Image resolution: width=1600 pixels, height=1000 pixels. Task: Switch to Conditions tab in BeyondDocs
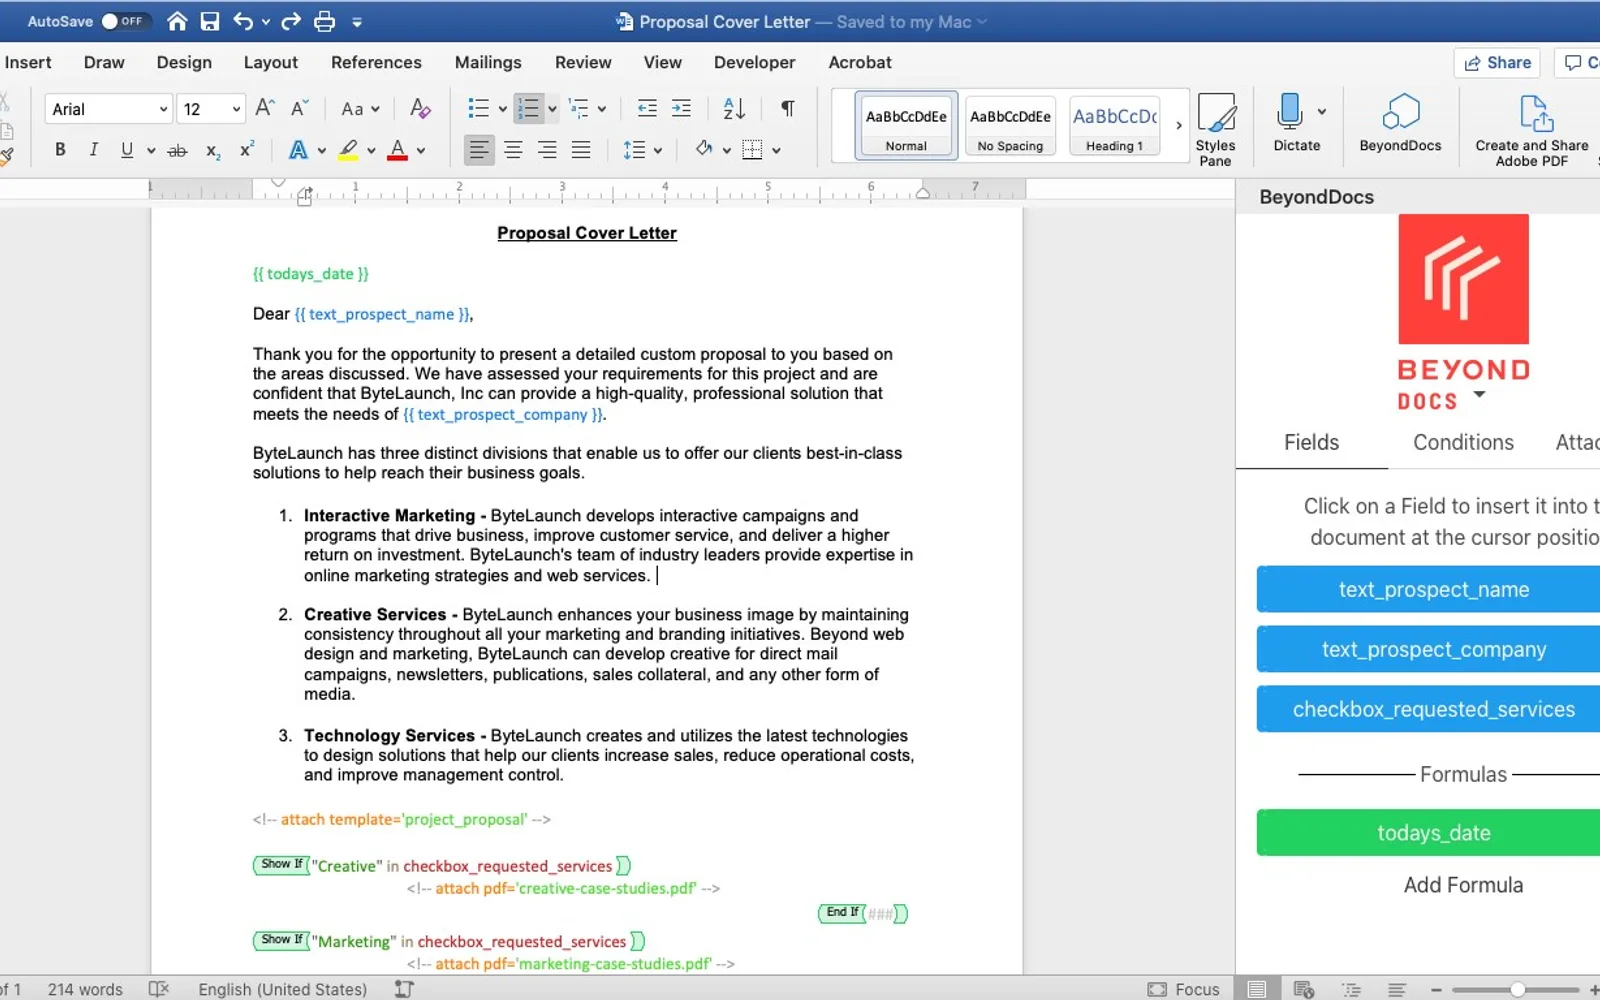click(1463, 442)
